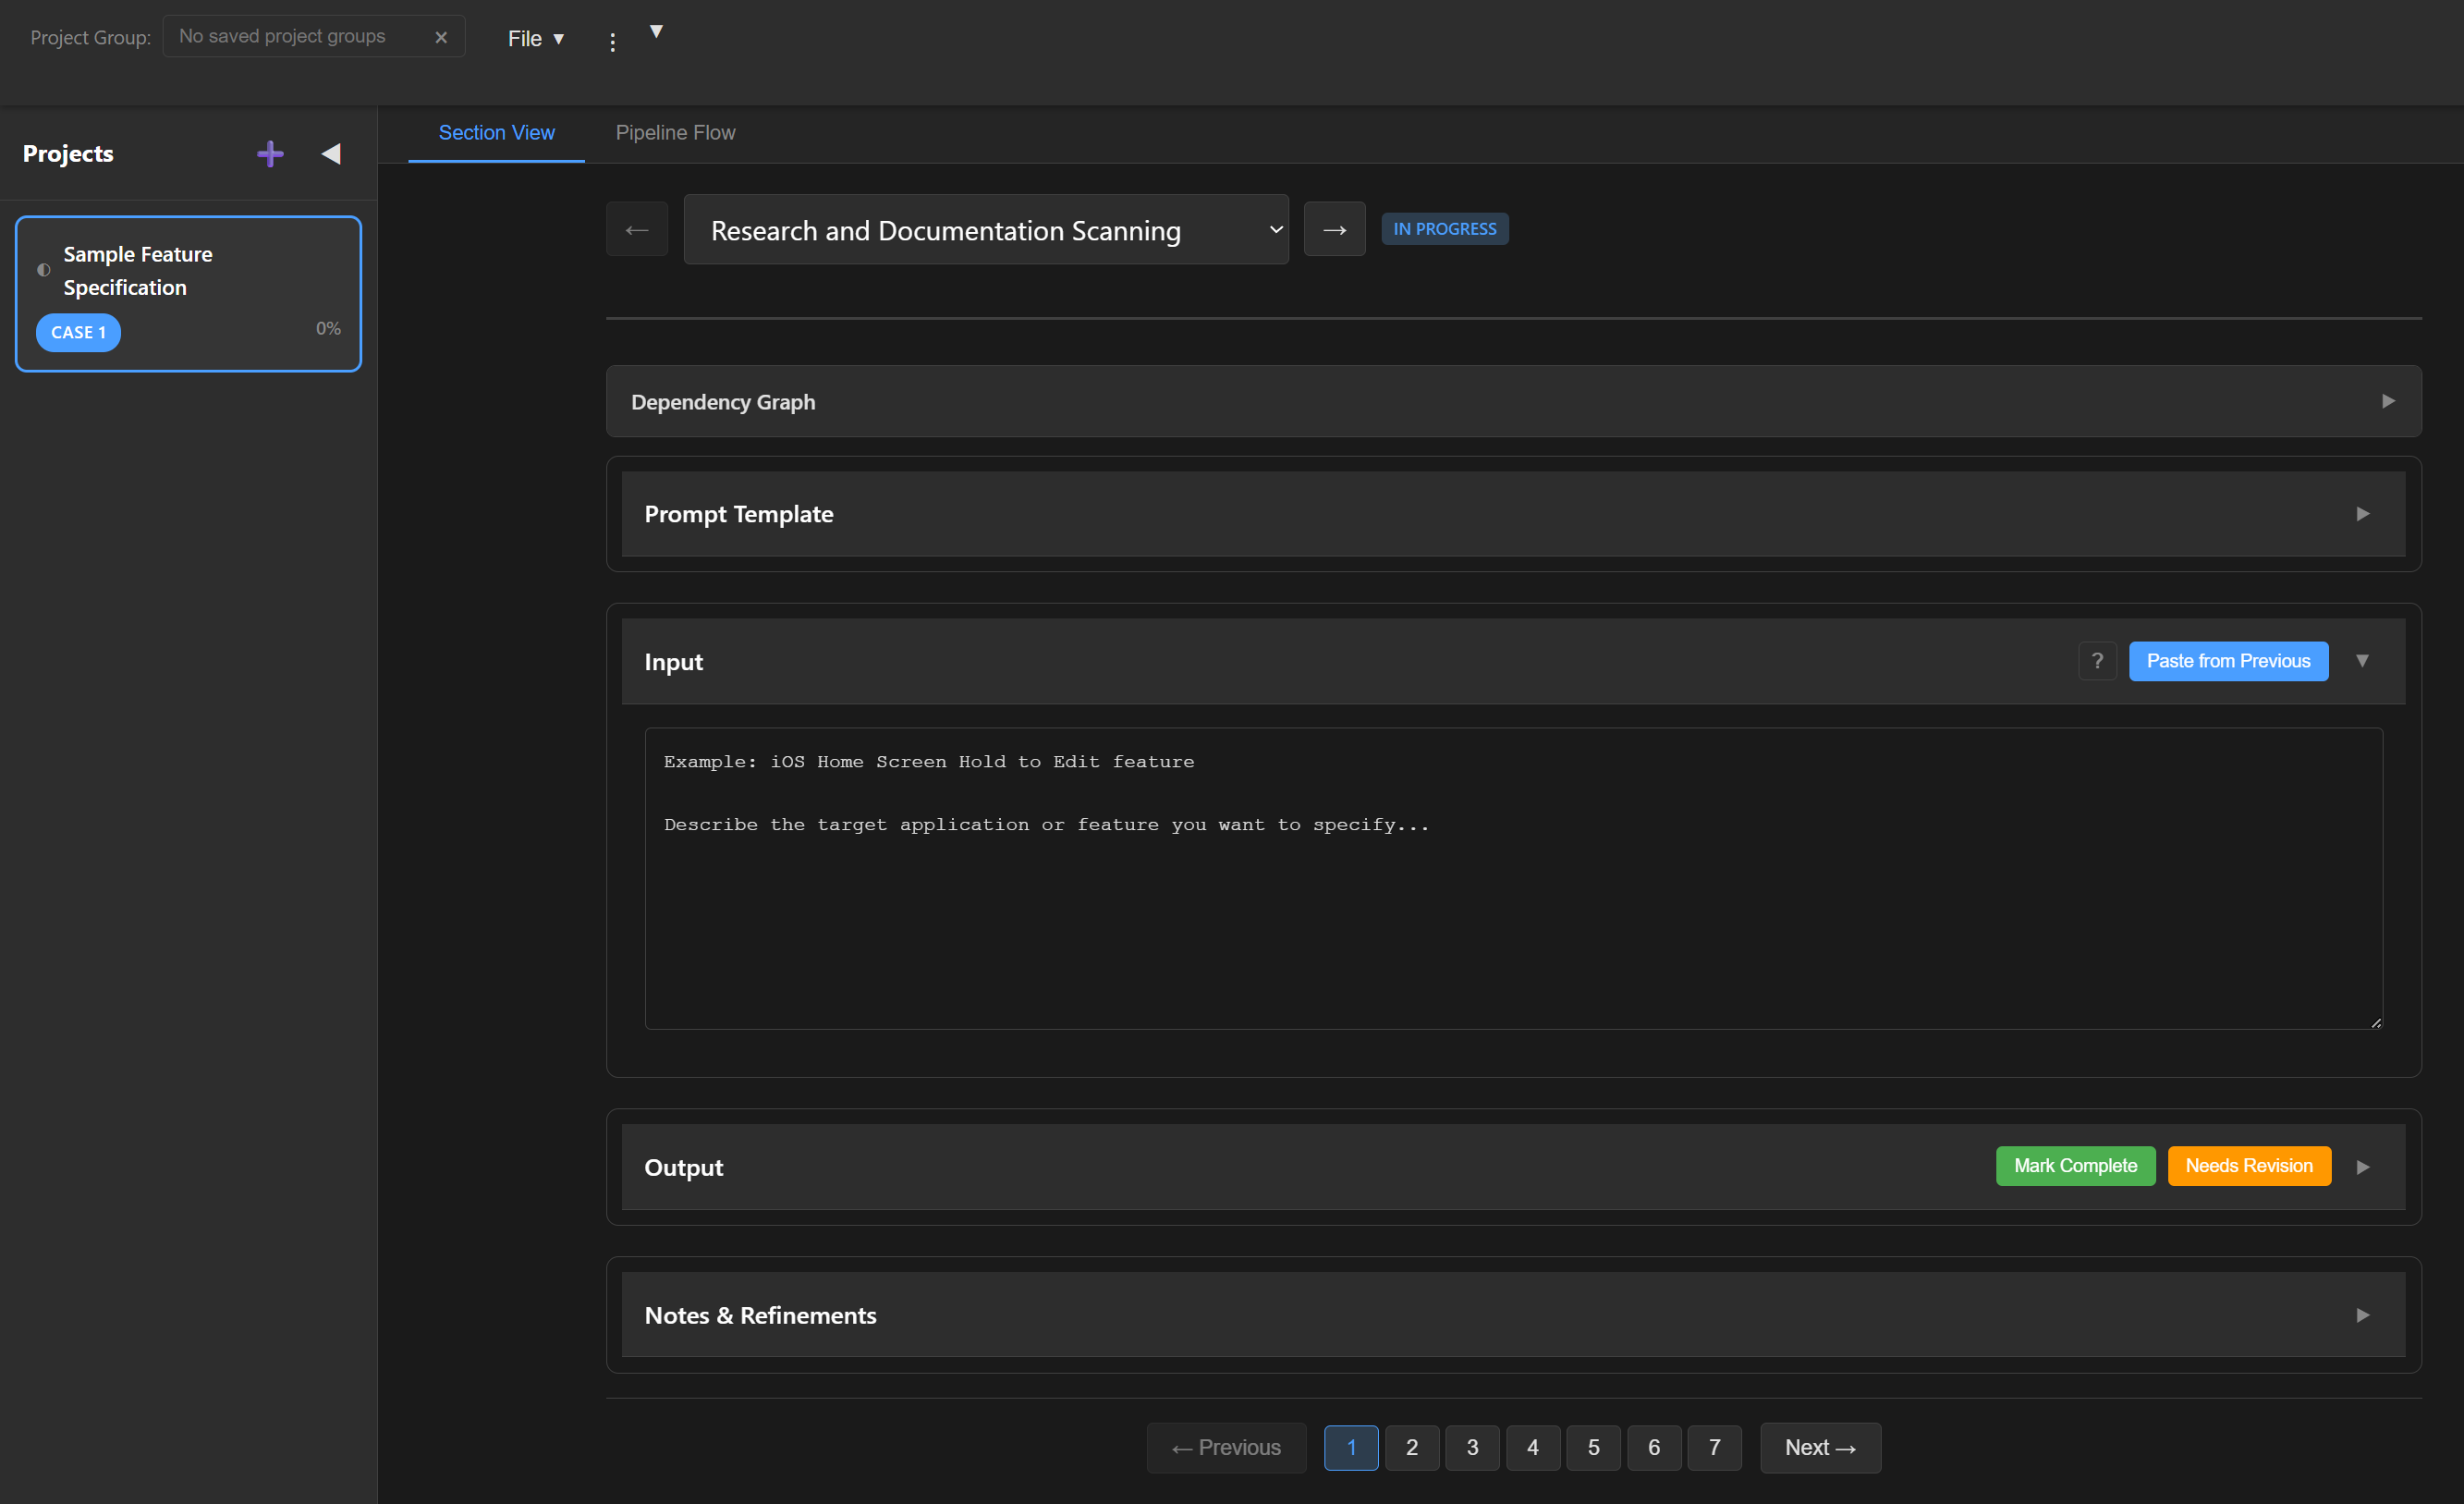Viewport: 2464px width, 1504px height.
Task: Expand the Output section
Action: tap(2363, 1167)
